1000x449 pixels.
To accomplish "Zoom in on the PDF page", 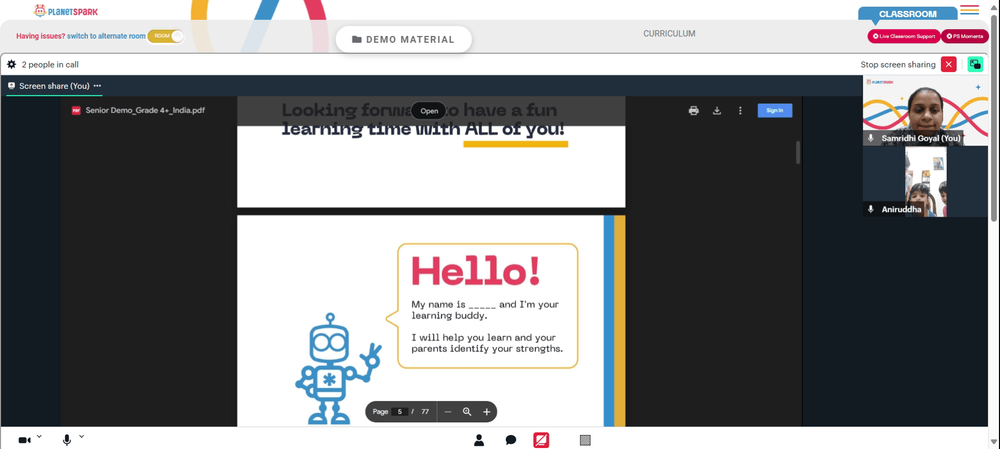I will pos(487,412).
